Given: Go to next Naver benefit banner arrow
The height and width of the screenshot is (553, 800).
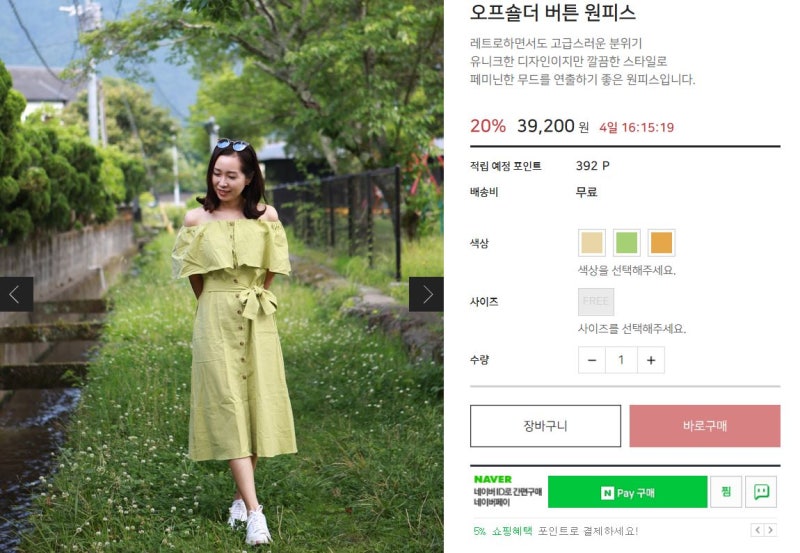Looking at the screenshot, I should (770, 530).
